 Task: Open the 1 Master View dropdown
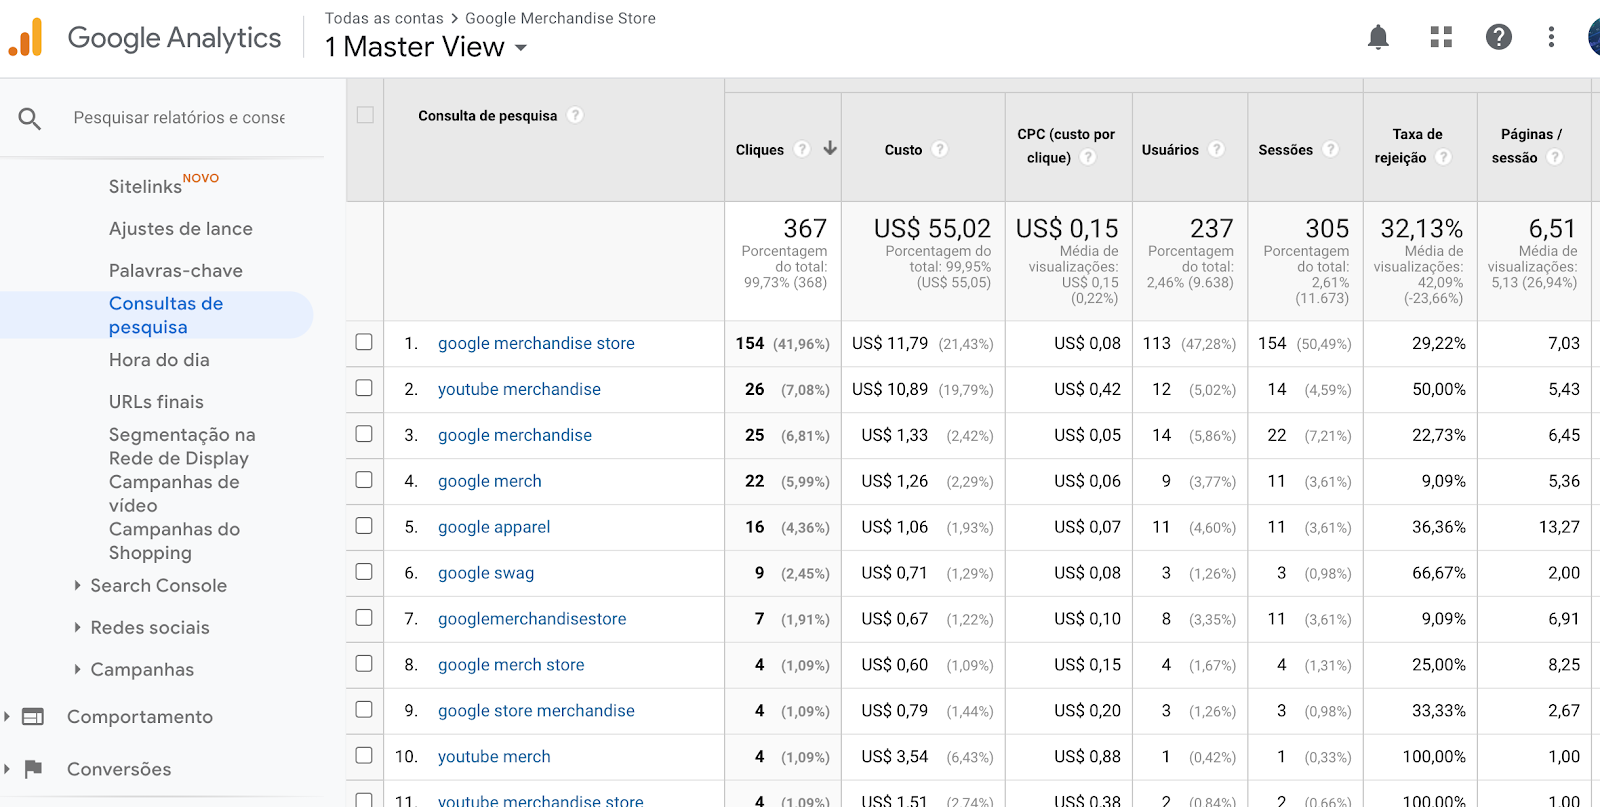(x=426, y=47)
